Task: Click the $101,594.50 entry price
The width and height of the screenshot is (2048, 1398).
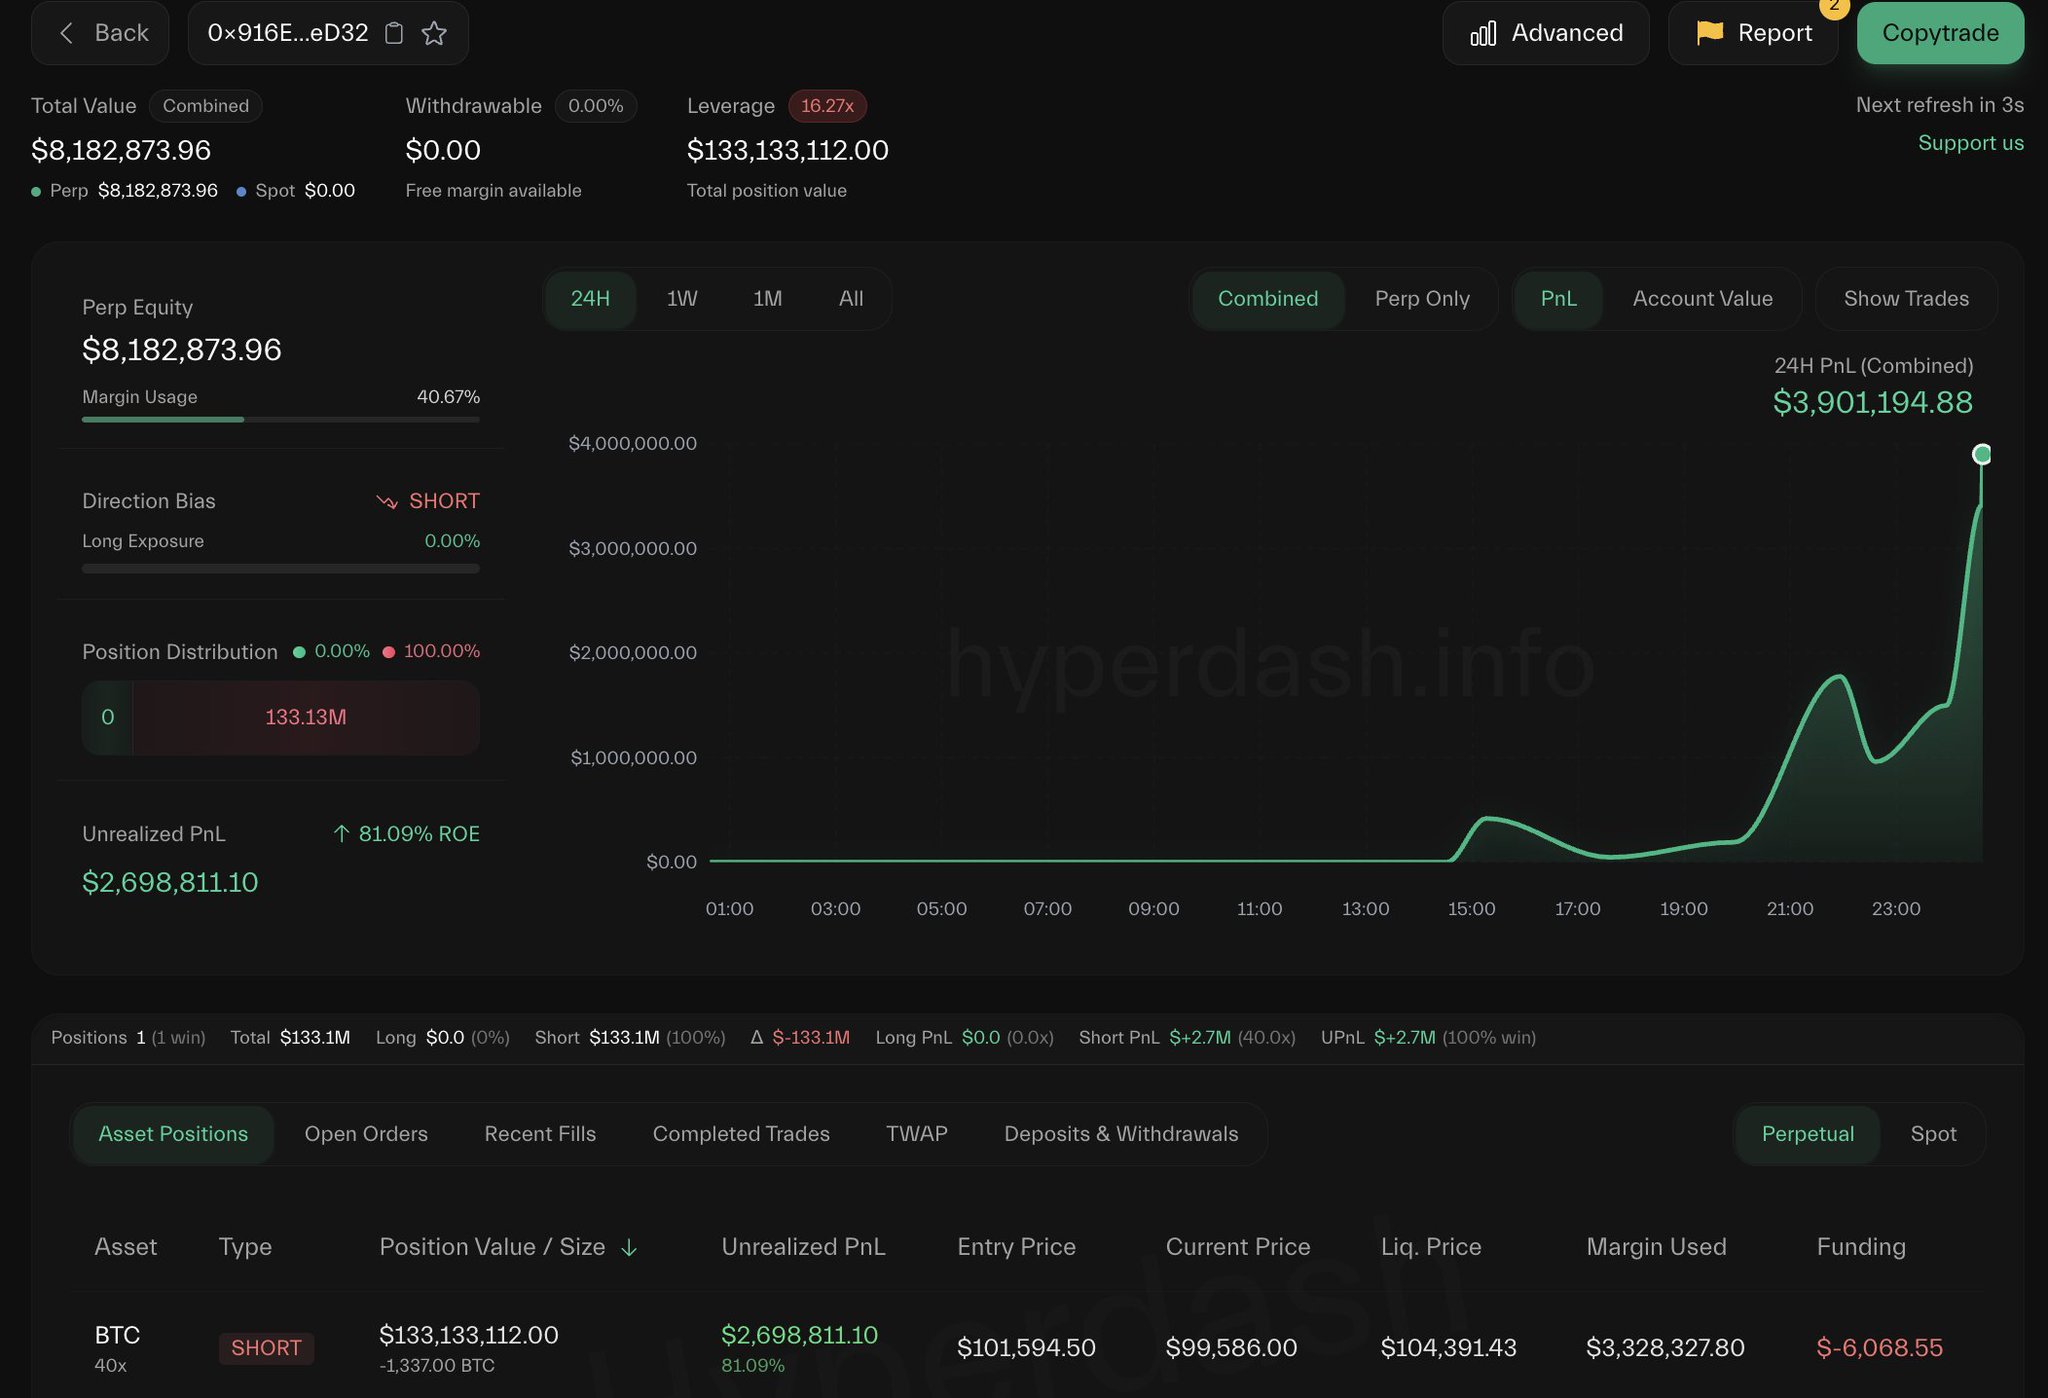Action: [1026, 1348]
